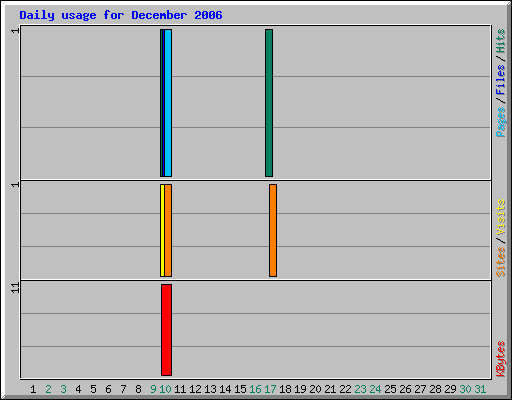Click day label 8 on the axis
512x400 pixels.
coord(138,389)
